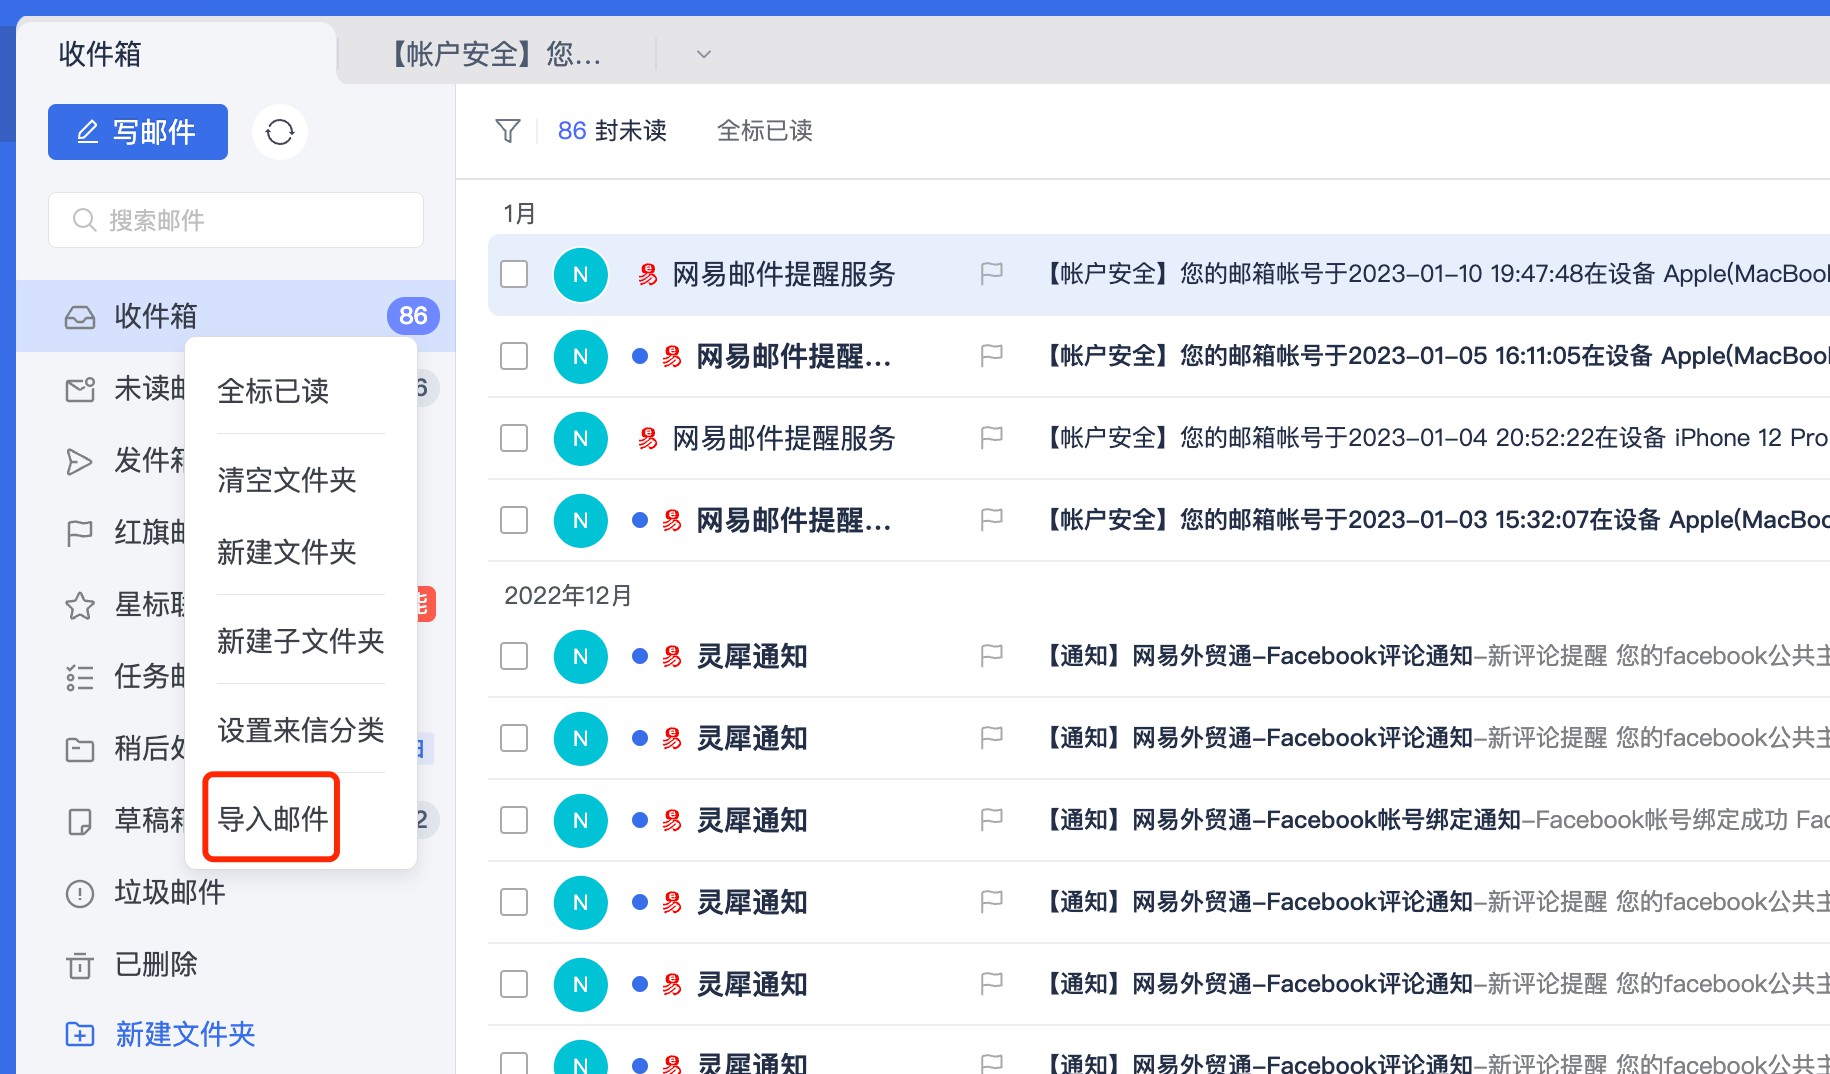Select checkbox for 2023-01-04 security email
1830x1074 pixels.
click(514, 438)
